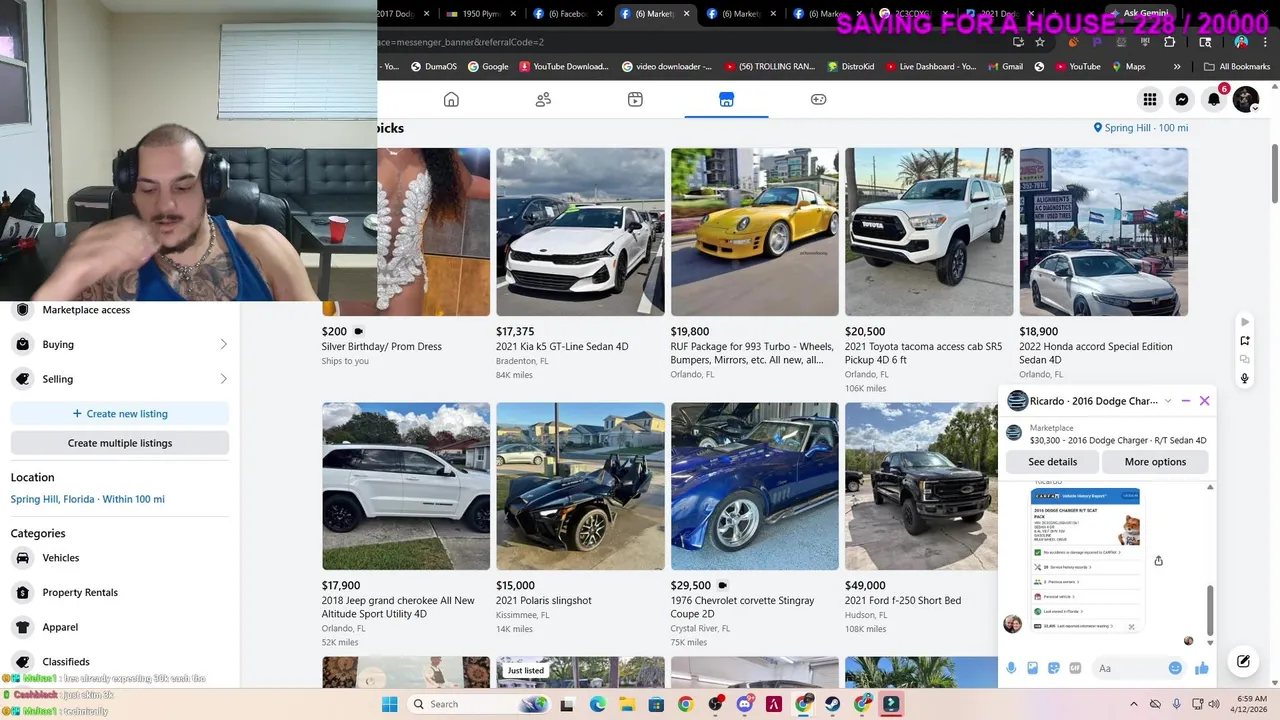Image resolution: width=1280 pixels, height=720 pixels.
Task: Open the emoji picker in message box
Action: click(1175, 668)
